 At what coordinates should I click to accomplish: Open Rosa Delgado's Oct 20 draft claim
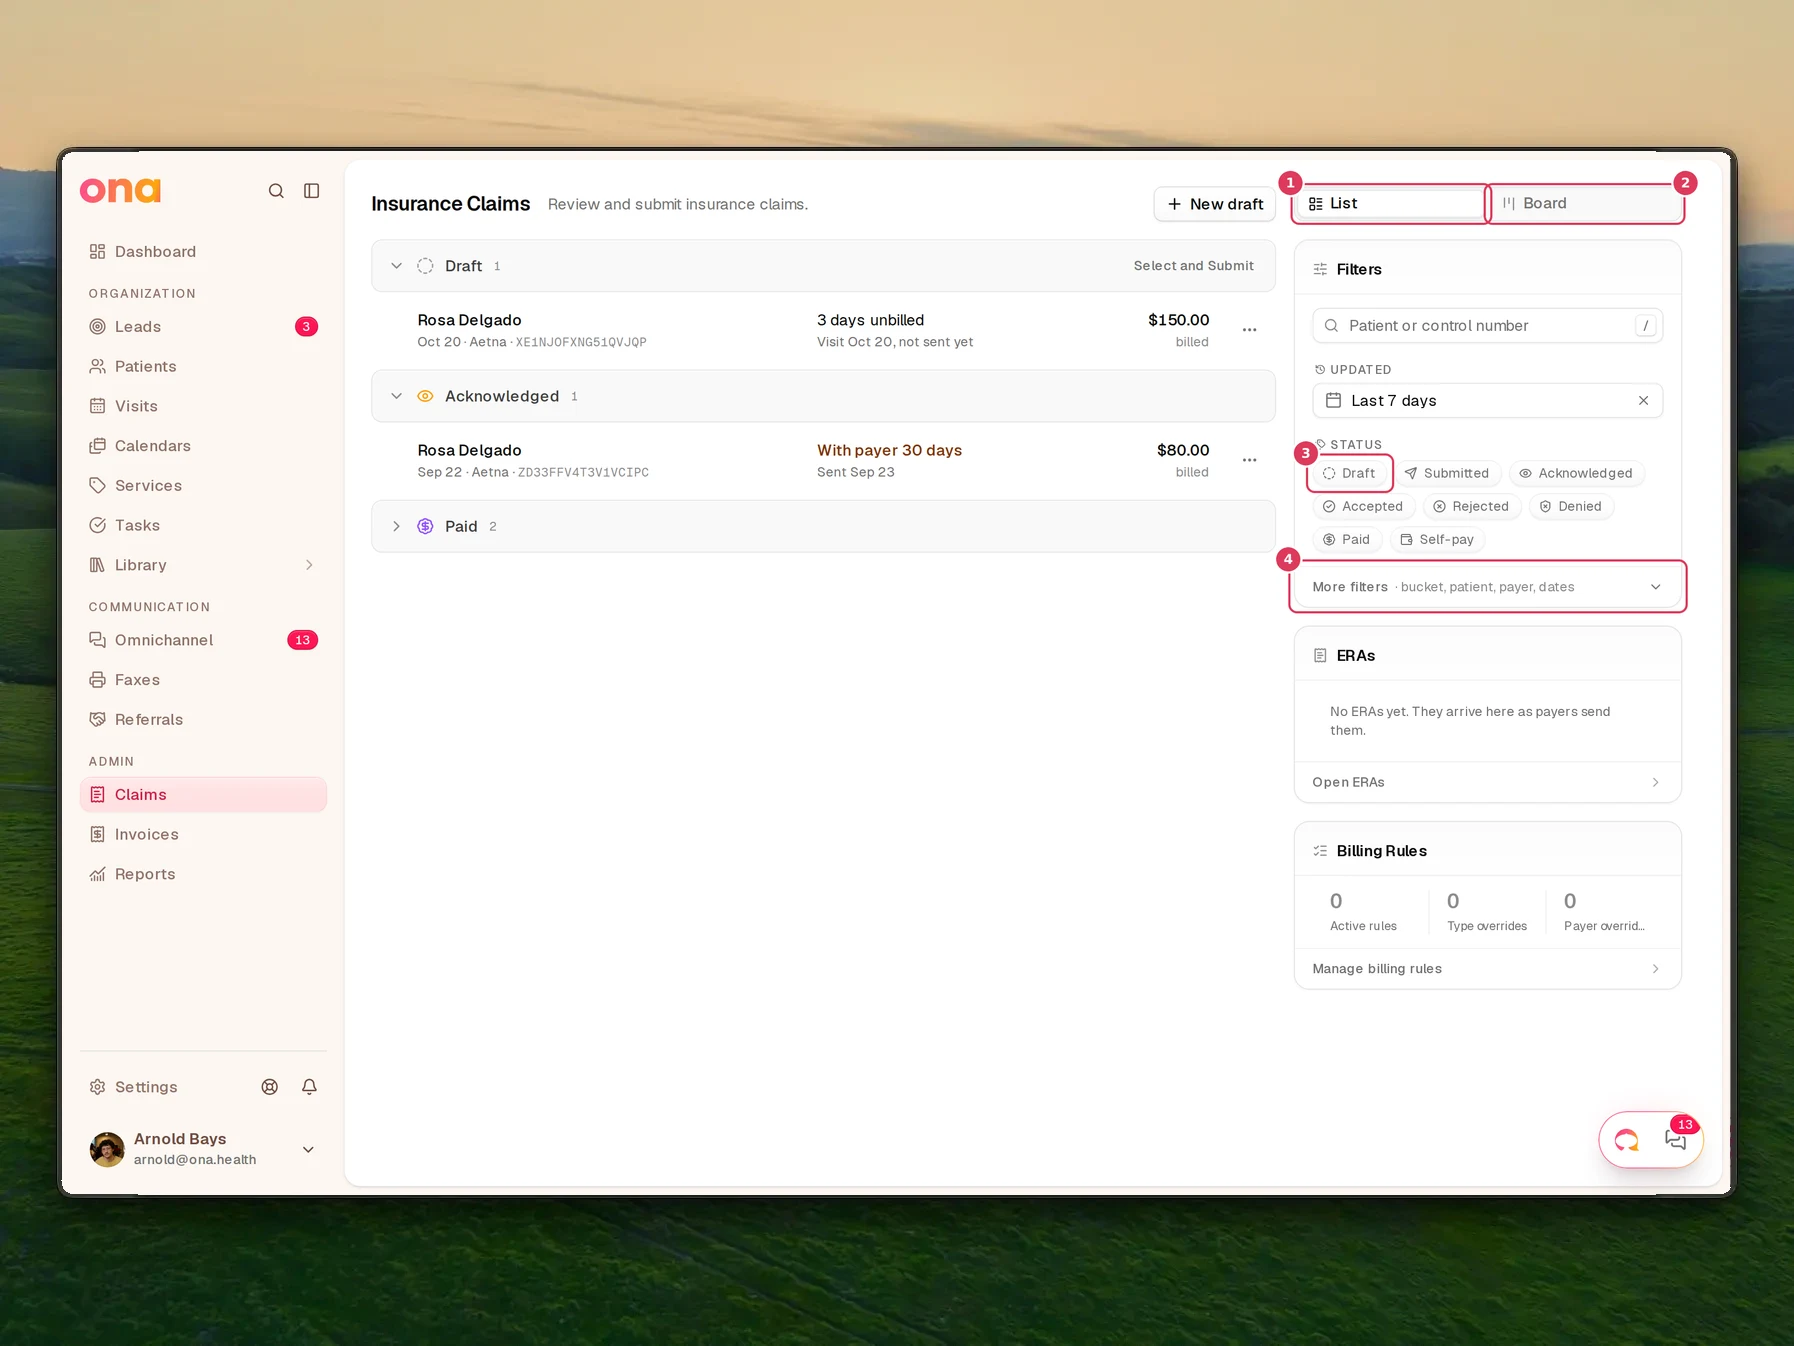pos(823,330)
